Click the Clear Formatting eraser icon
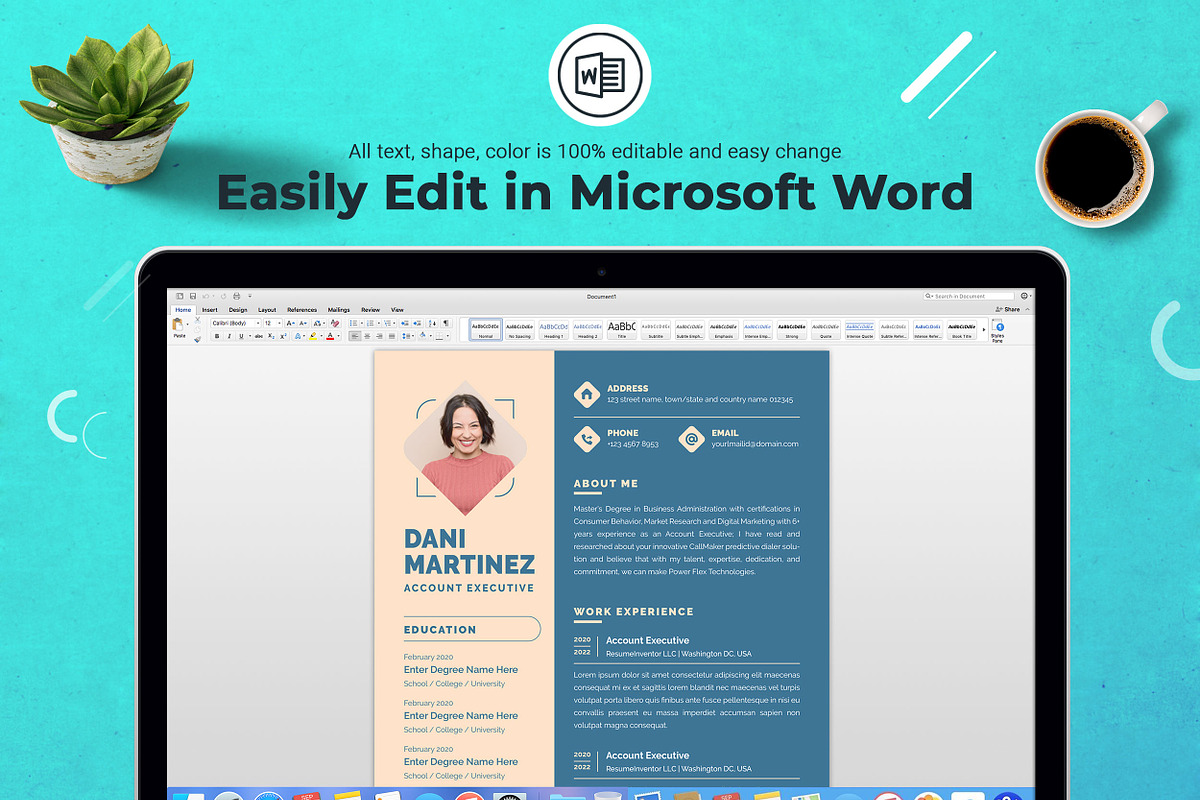Viewport: 1200px width, 800px height. pos(335,323)
